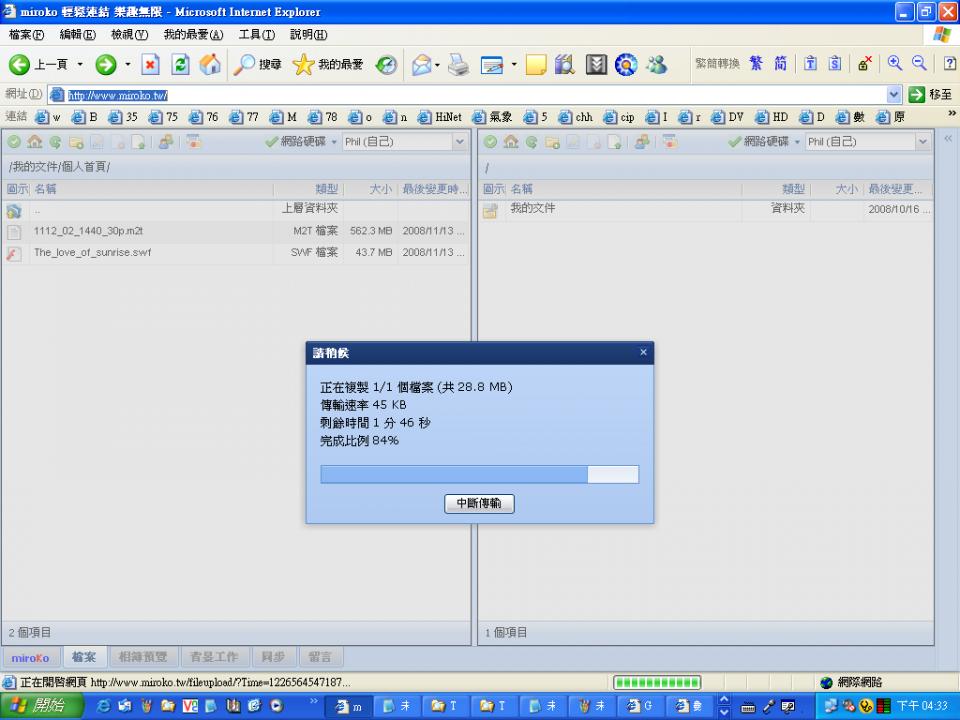Click the yellow note toolbar icon
The width and height of the screenshot is (960, 720).
coord(536,64)
